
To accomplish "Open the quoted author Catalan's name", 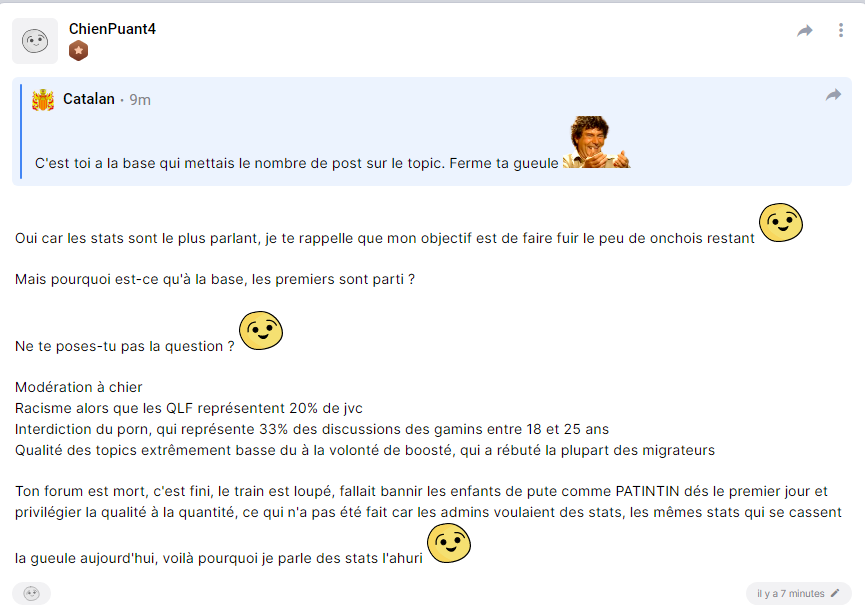I will pyautogui.click(x=89, y=99).
